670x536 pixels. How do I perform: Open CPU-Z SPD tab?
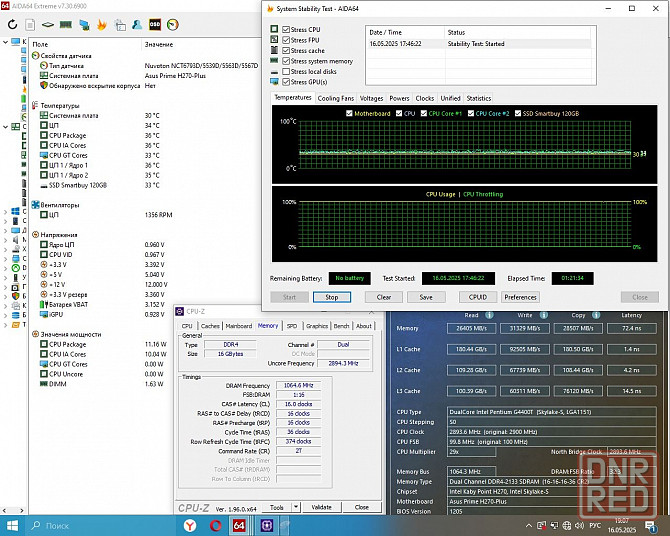292,326
